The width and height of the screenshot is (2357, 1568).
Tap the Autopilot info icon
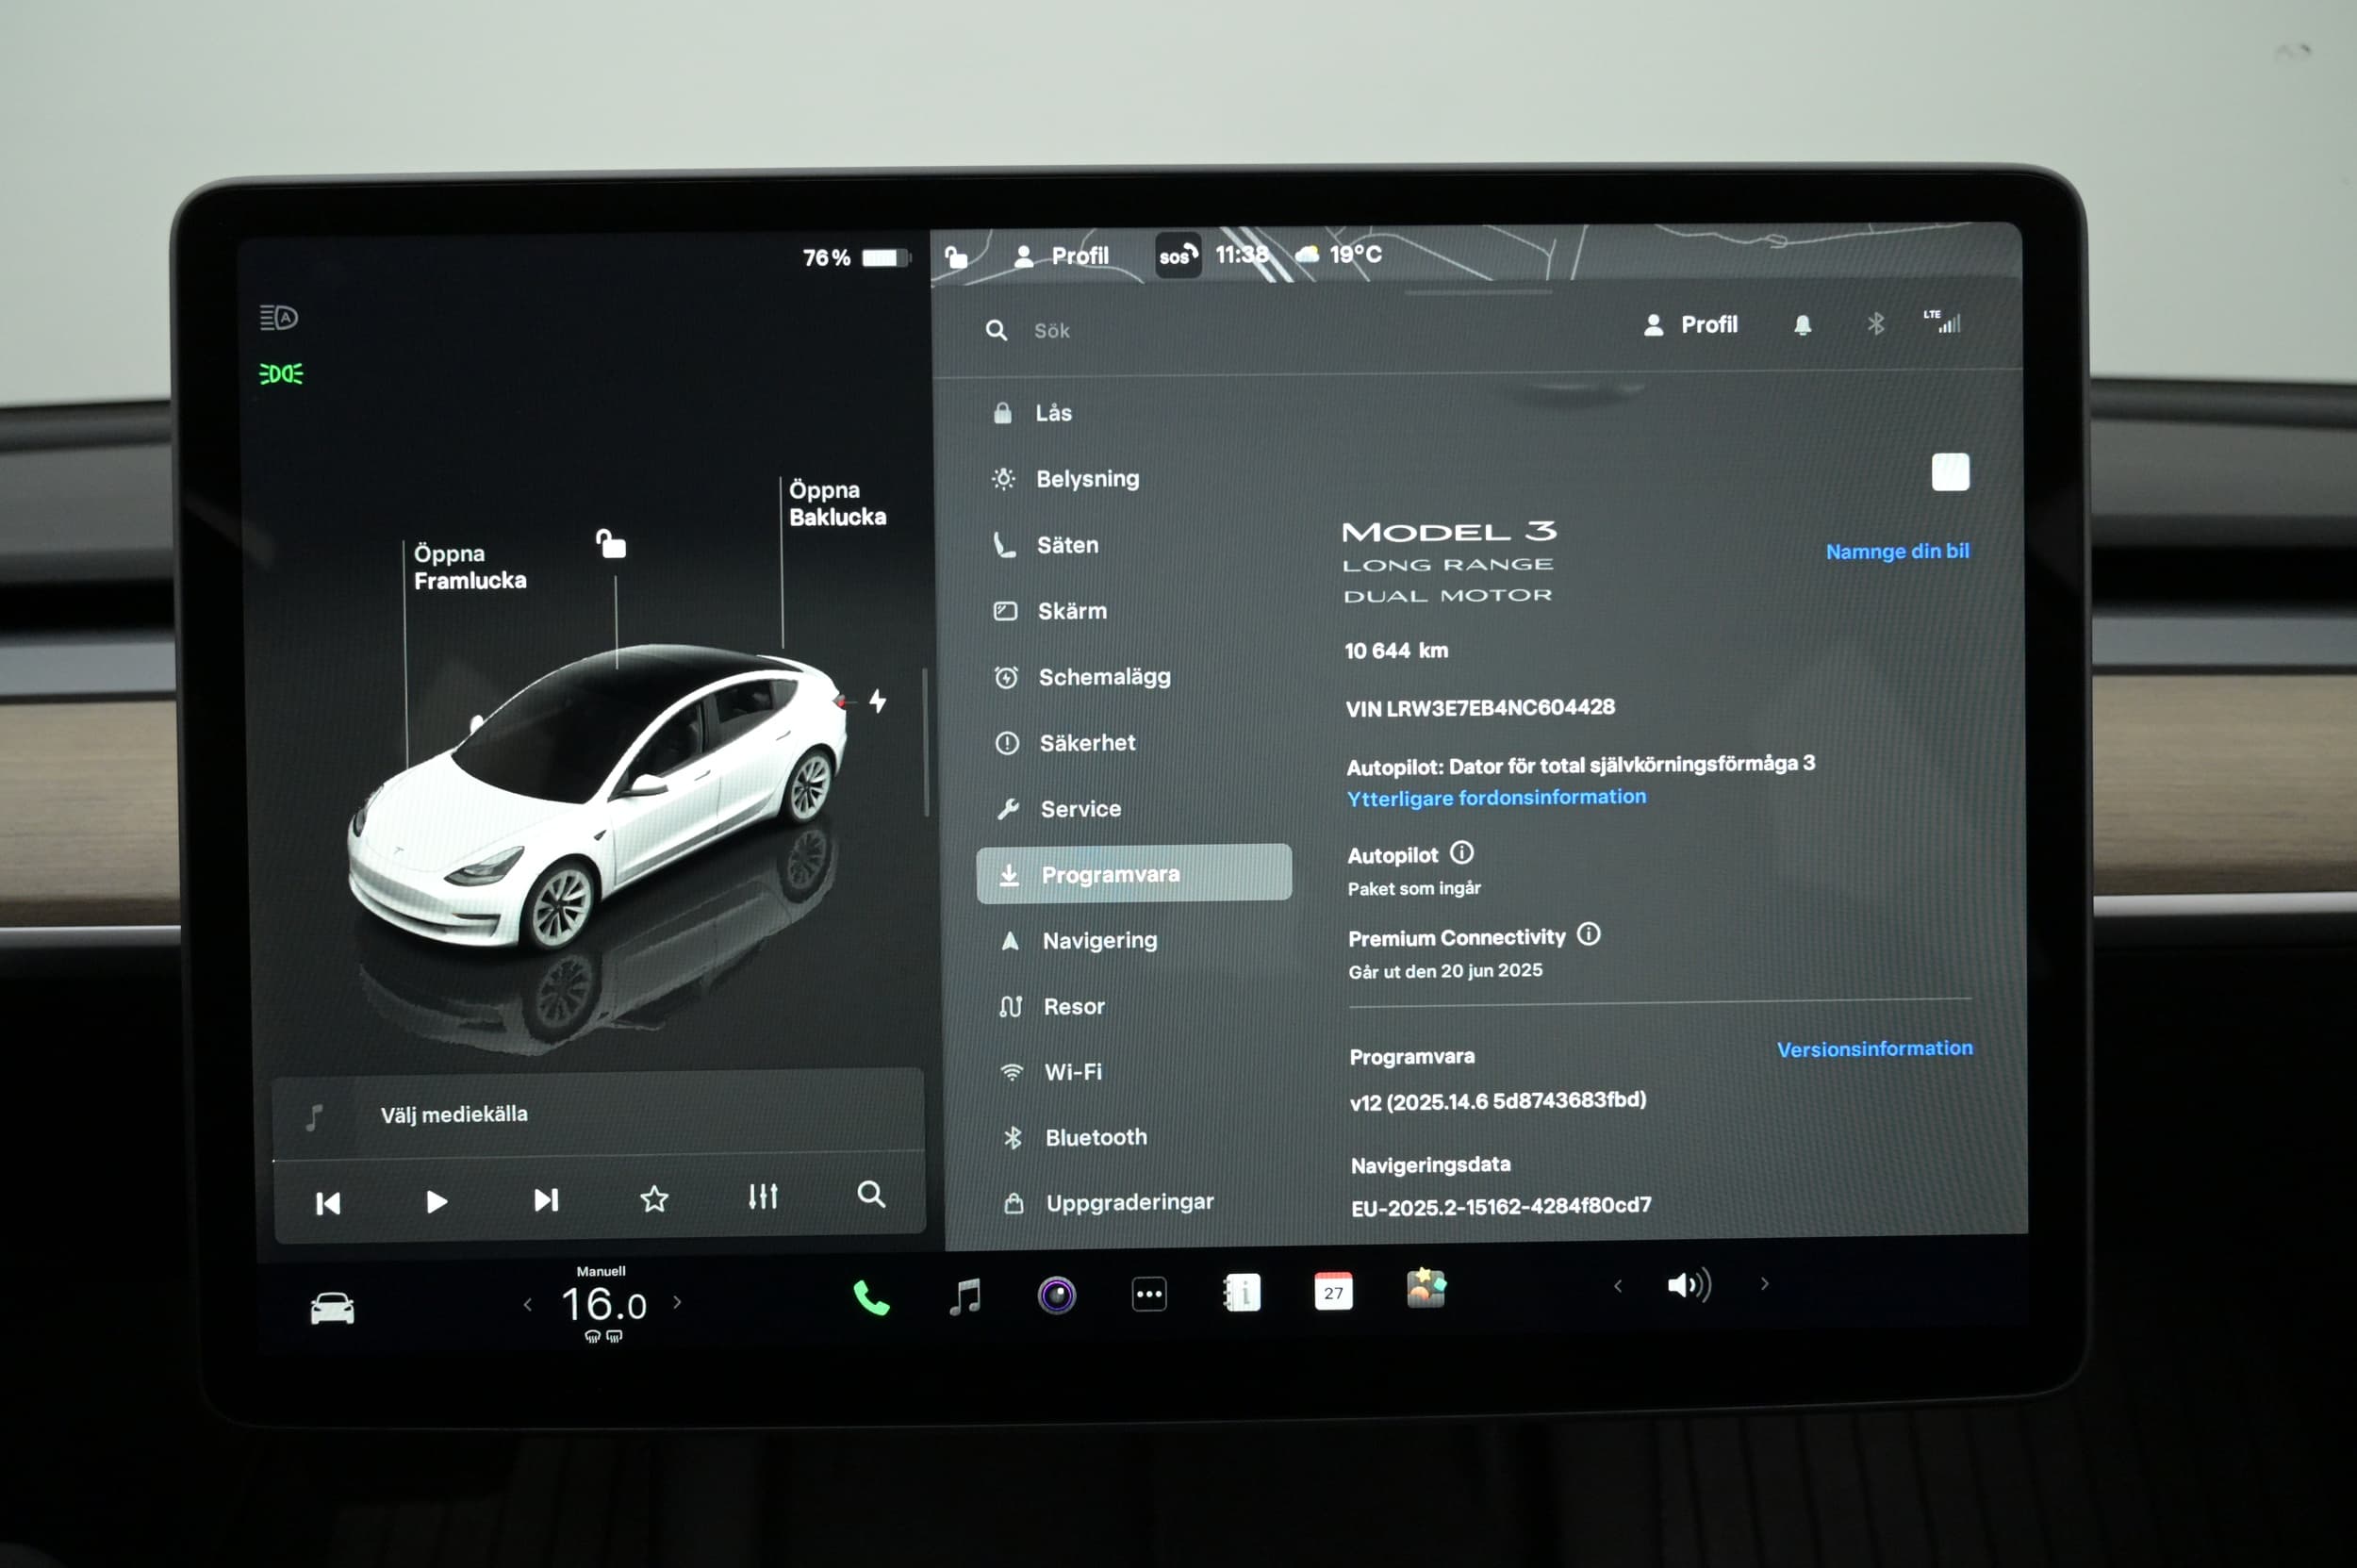pos(1461,853)
